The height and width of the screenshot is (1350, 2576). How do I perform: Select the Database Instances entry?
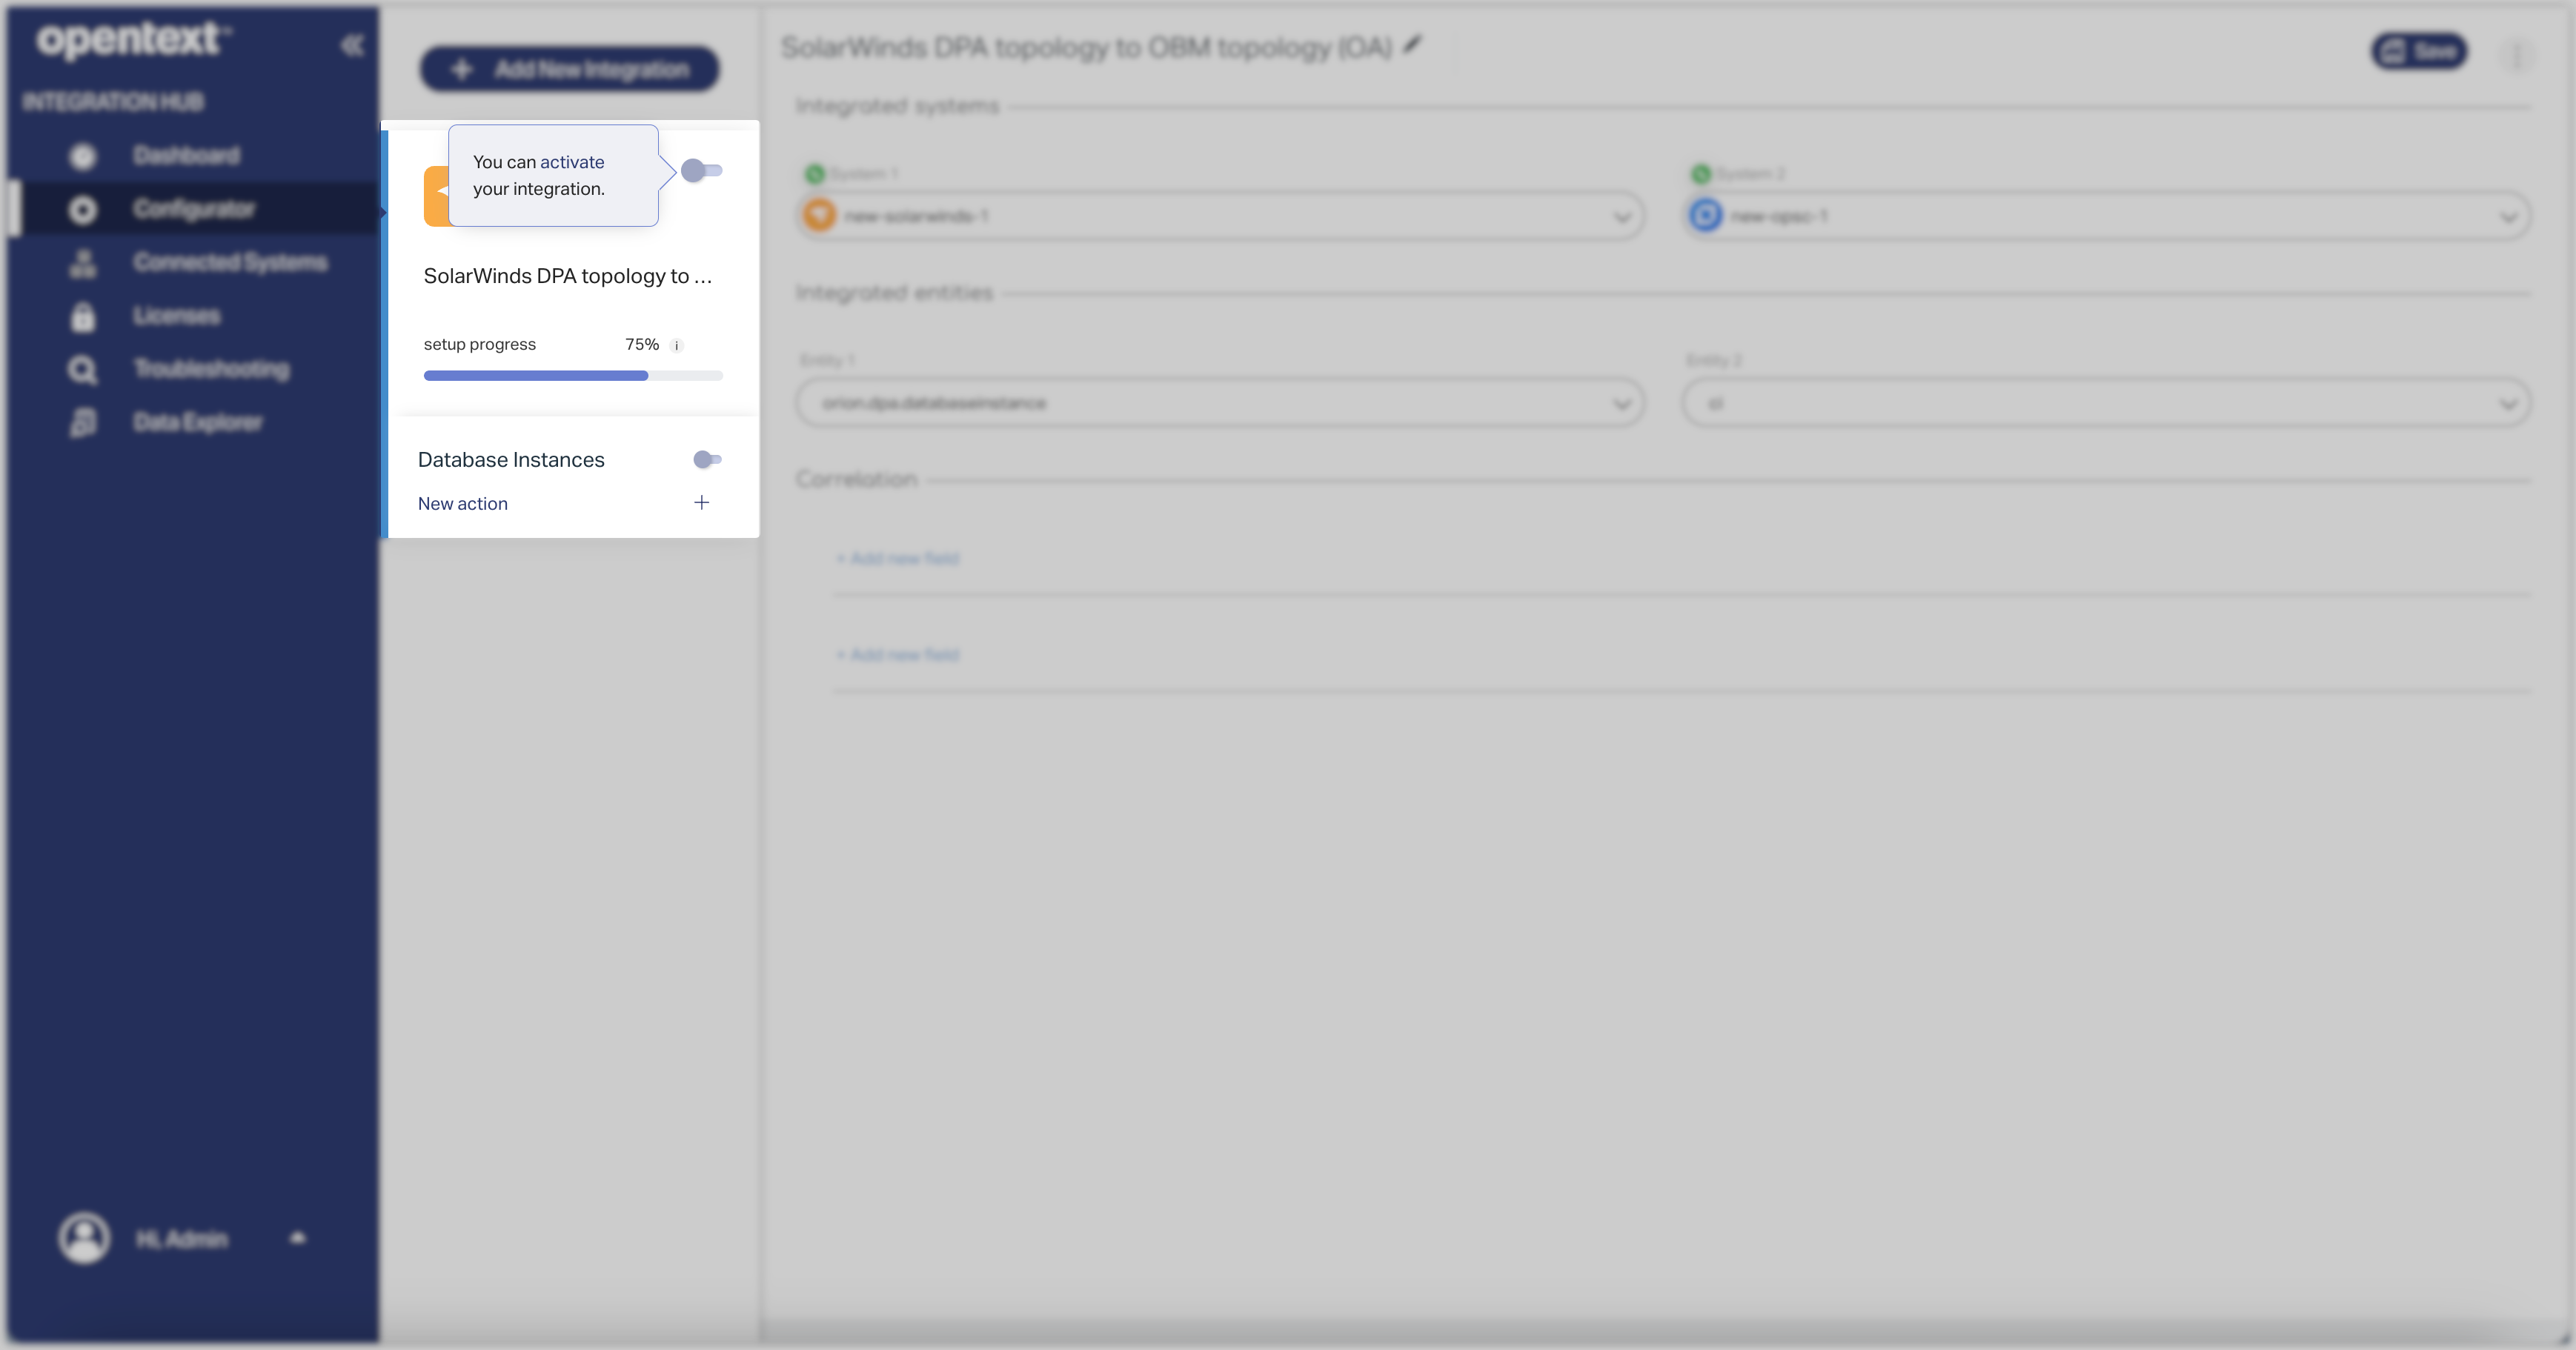511,460
